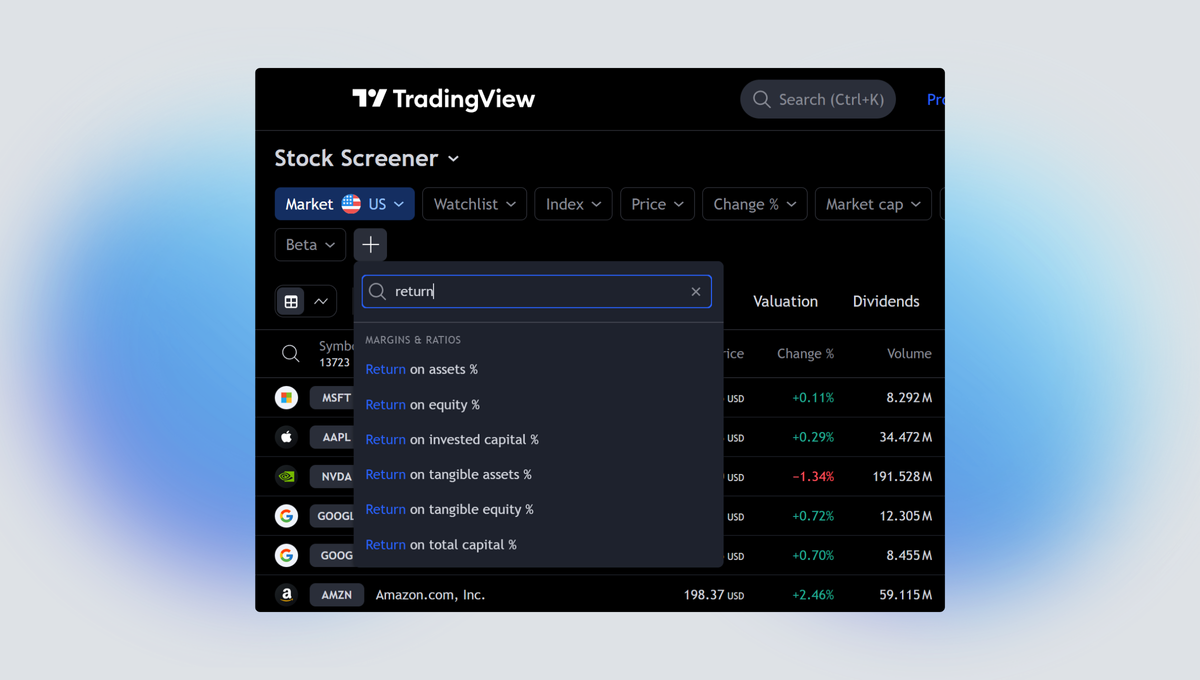Clear the filter search with the X icon
Image resolution: width=1200 pixels, height=680 pixels.
coord(696,291)
